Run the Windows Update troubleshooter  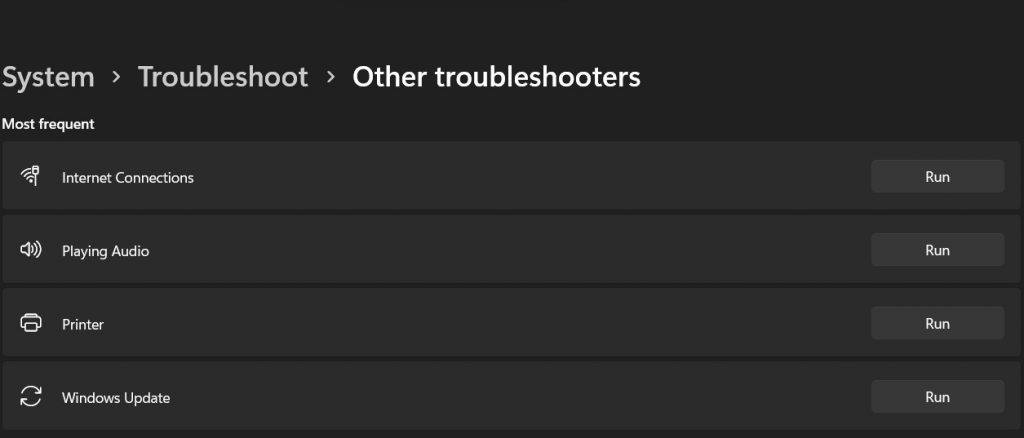pyautogui.click(x=937, y=397)
